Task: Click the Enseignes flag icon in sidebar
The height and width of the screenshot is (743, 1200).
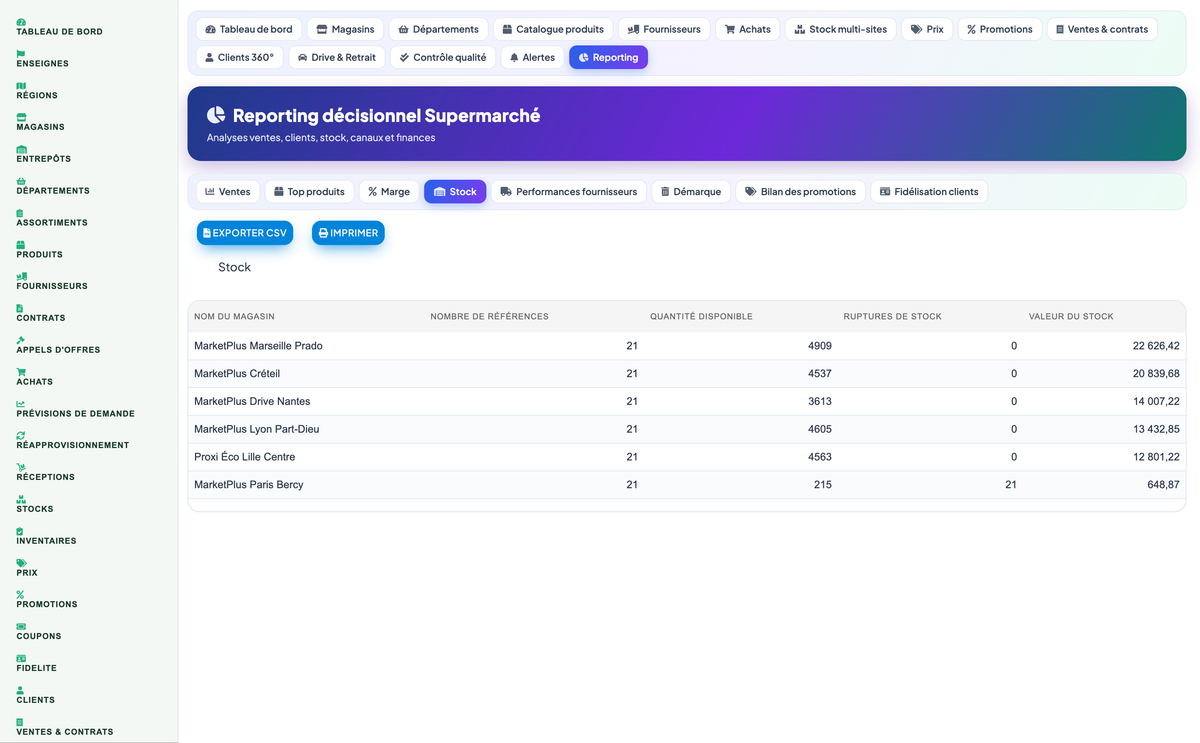Action: tap(21, 53)
